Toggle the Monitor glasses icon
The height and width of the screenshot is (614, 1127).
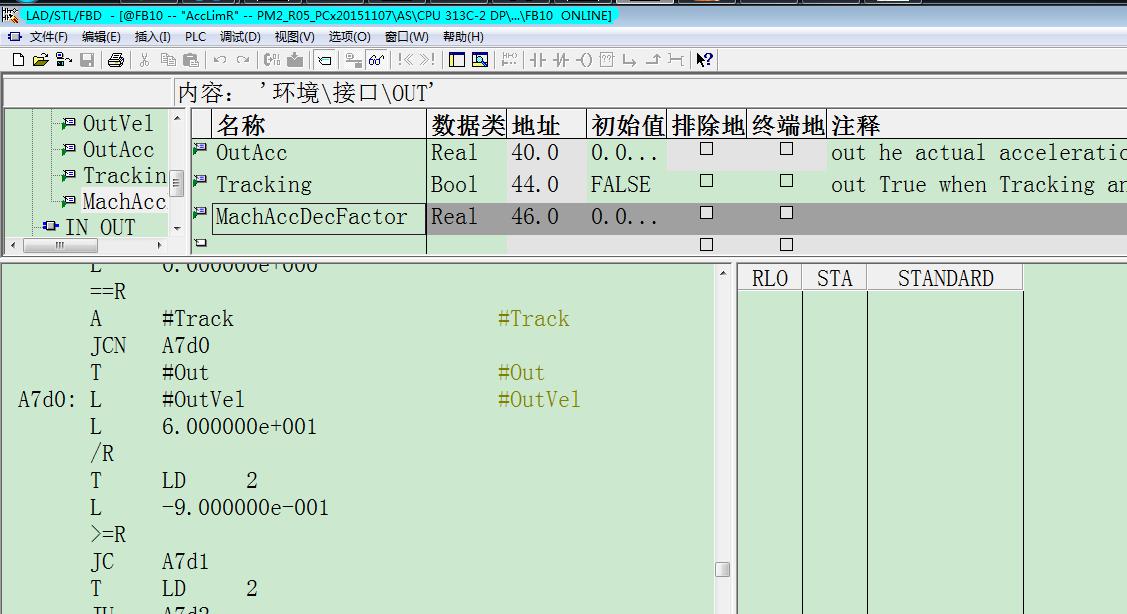tap(376, 60)
